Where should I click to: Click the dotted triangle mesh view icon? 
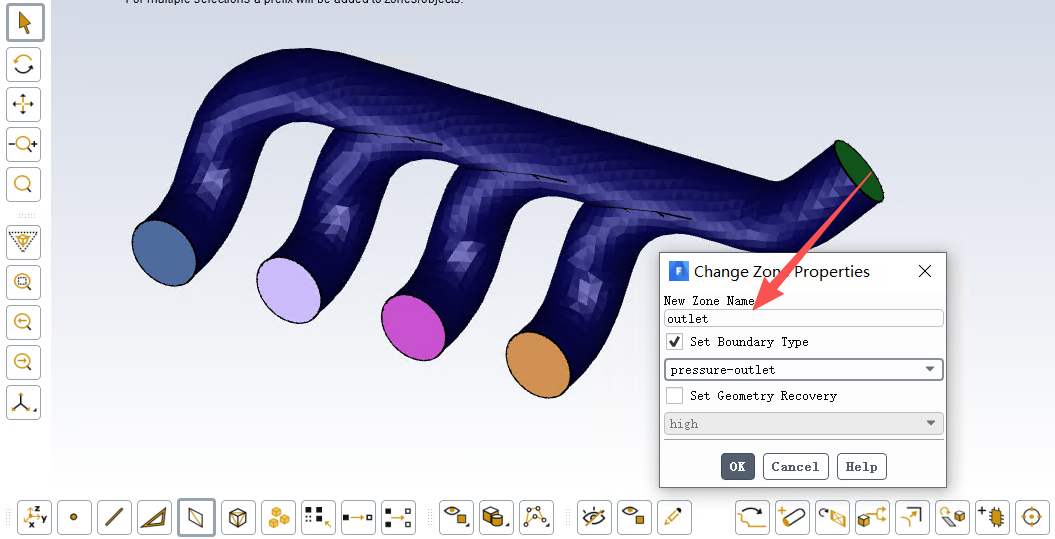(x=24, y=242)
